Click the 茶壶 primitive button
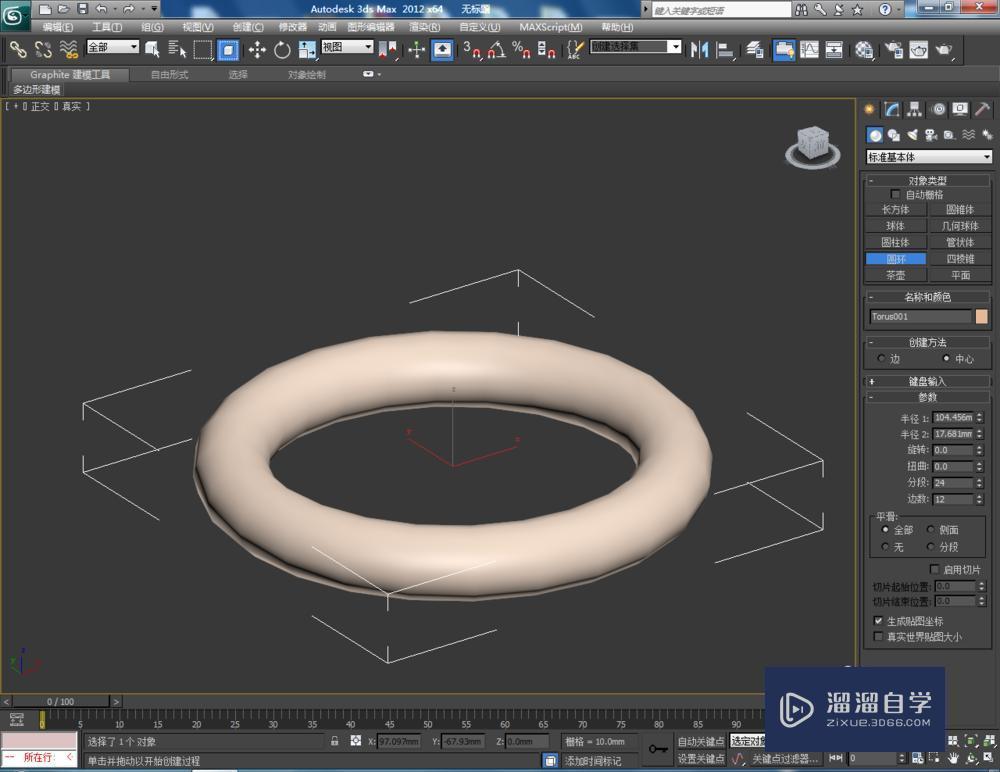Viewport: 1000px width, 772px height. point(896,275)
